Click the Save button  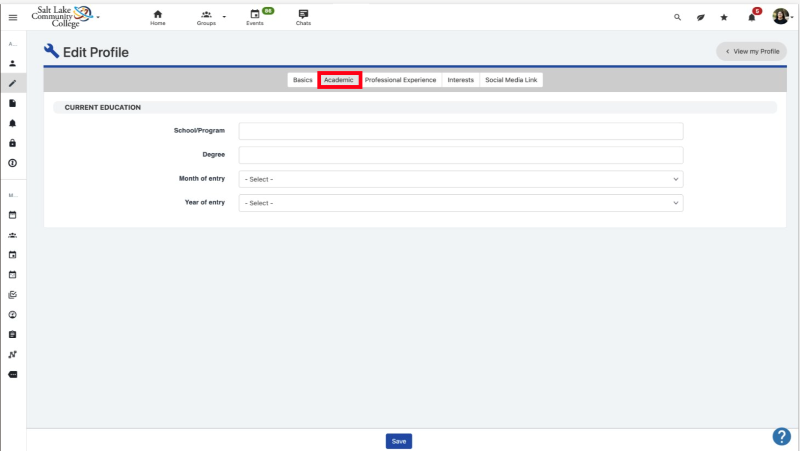398,441
